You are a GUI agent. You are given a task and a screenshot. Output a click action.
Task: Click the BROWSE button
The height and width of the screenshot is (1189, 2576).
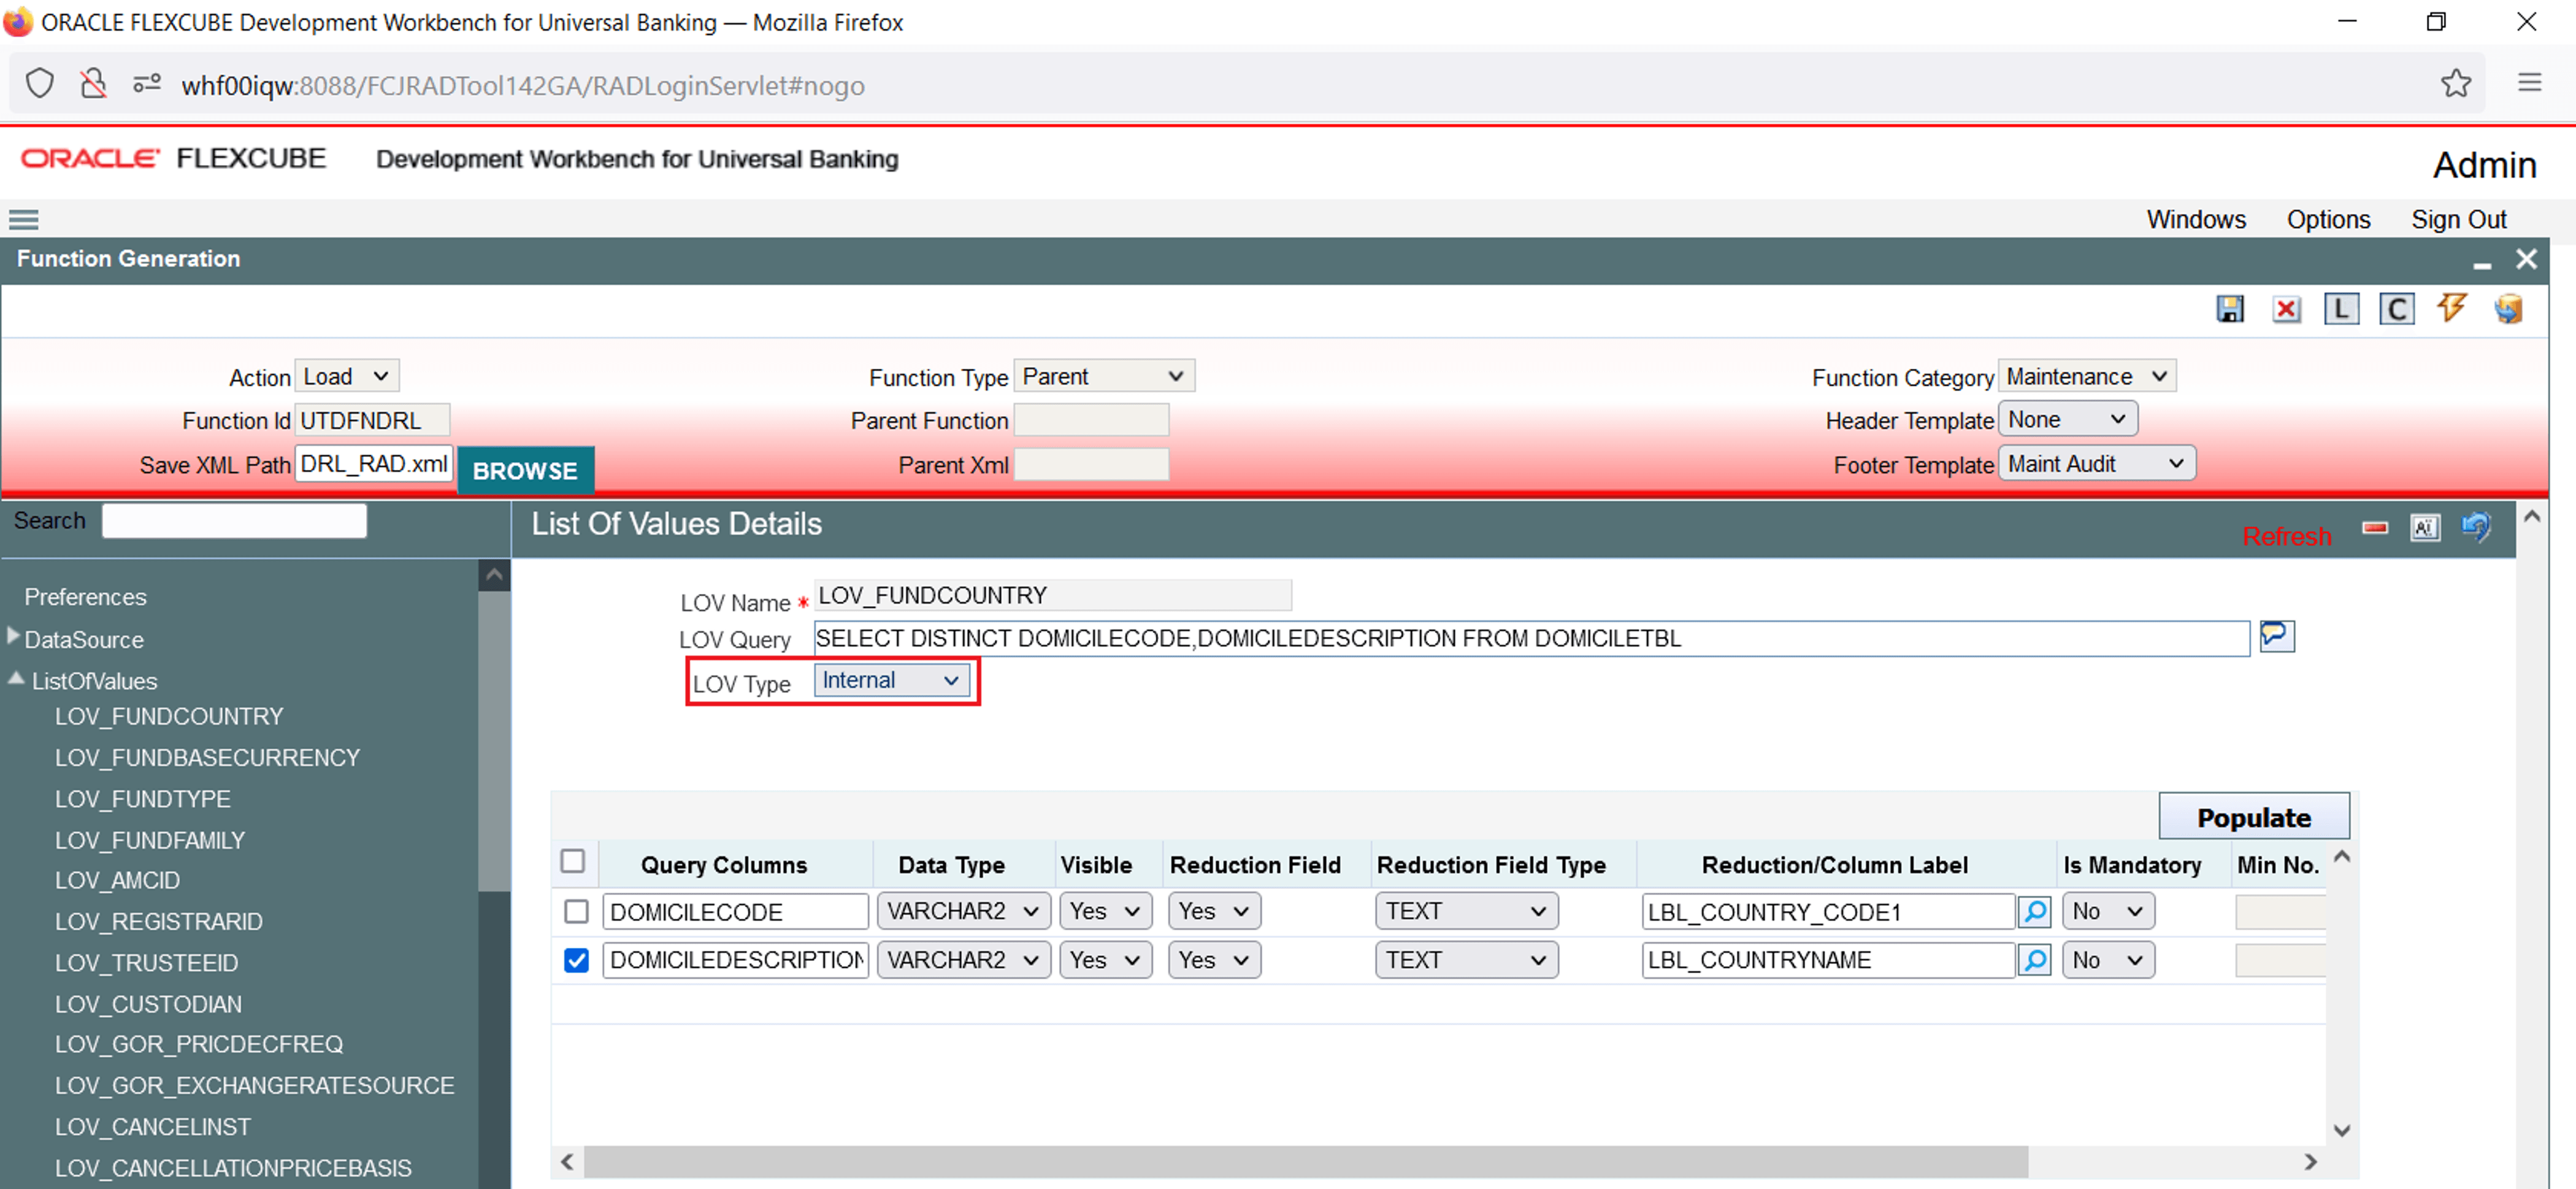tap(525, 470)
